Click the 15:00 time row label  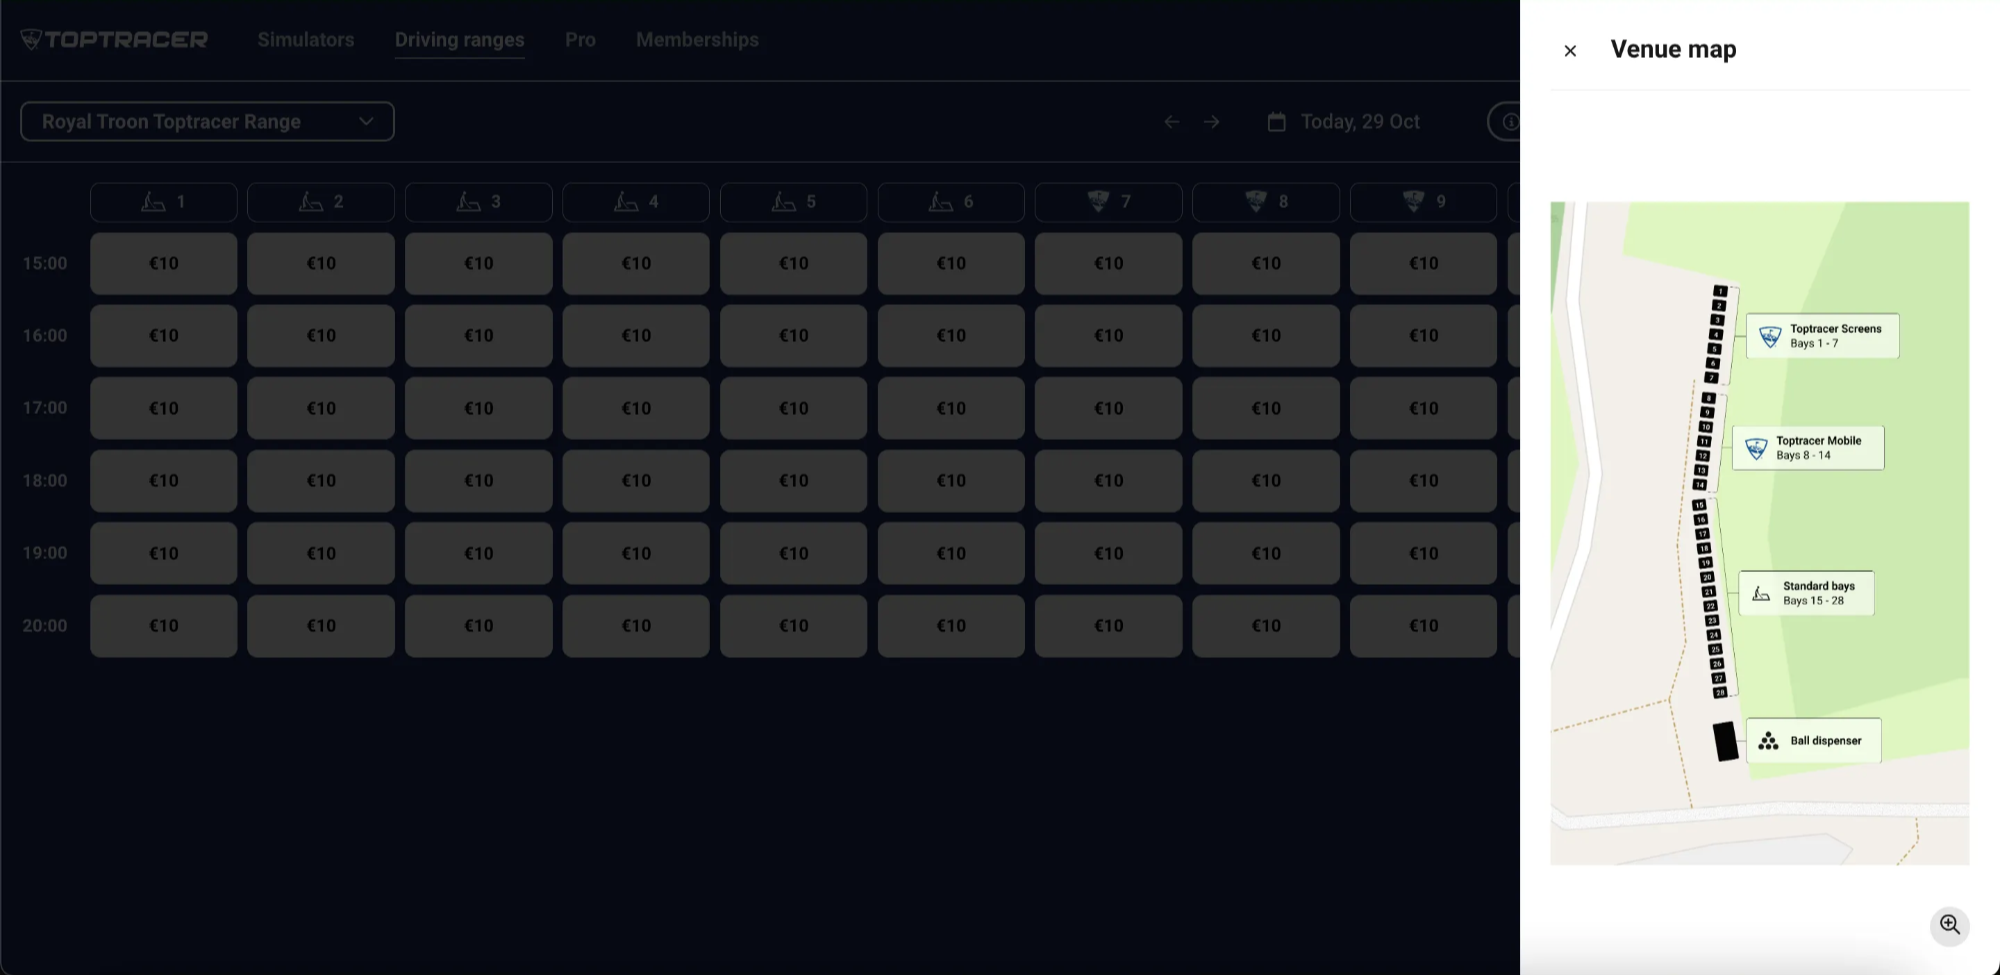(x=45, y=264)
